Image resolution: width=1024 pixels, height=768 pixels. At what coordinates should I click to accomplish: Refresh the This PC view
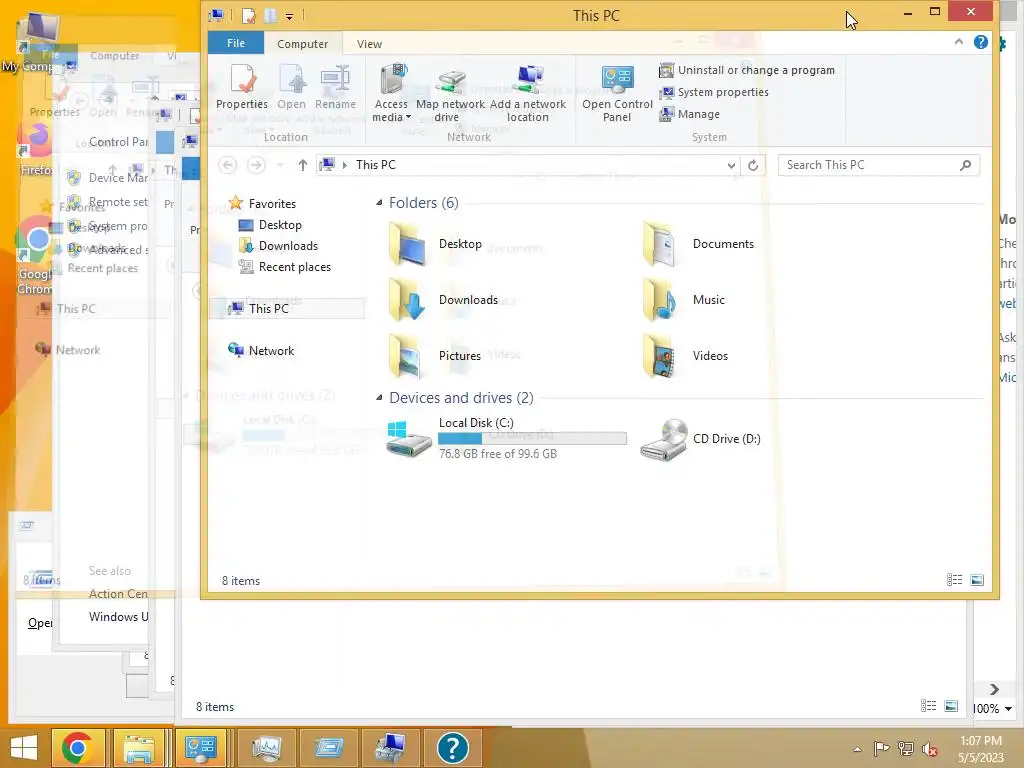point(752,165)
